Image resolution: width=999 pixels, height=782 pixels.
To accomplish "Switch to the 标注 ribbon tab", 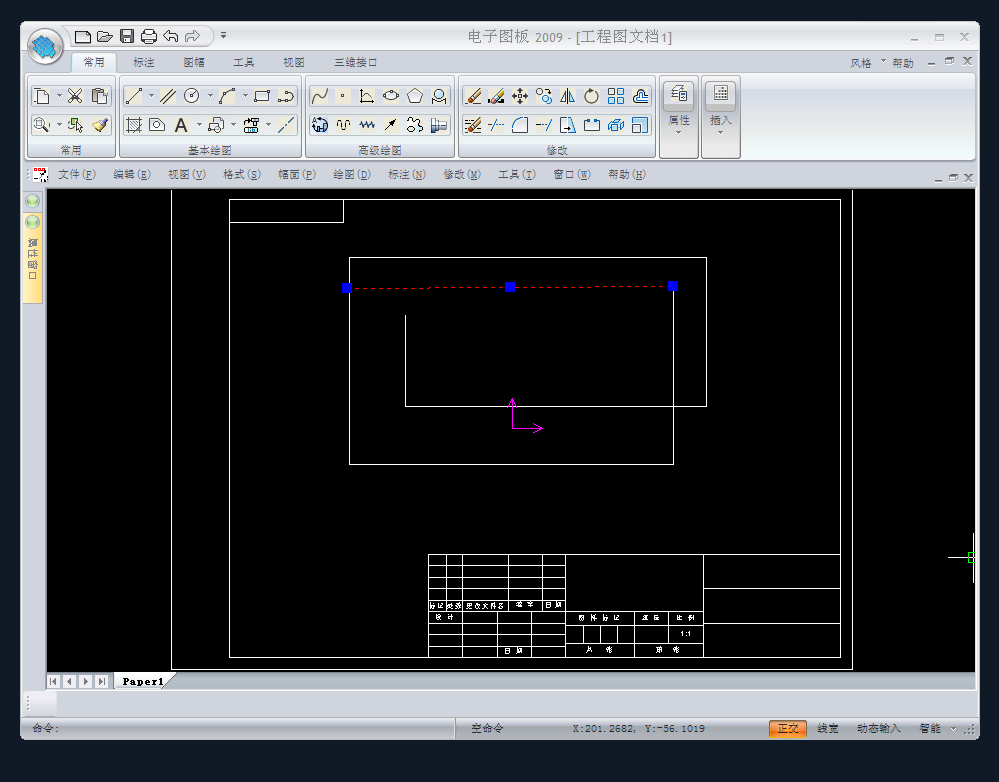I will click(143, 62).
